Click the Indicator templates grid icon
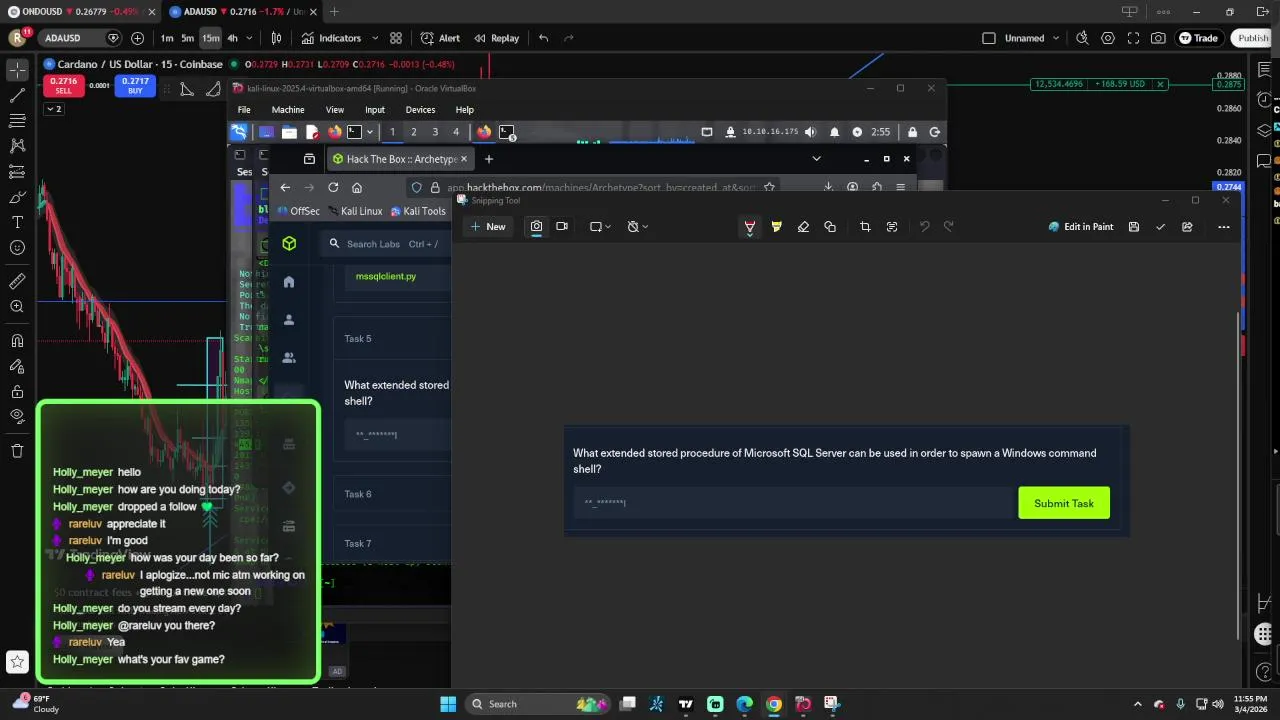This screenshot has width=1280, height=720. (x=396, y=38)
